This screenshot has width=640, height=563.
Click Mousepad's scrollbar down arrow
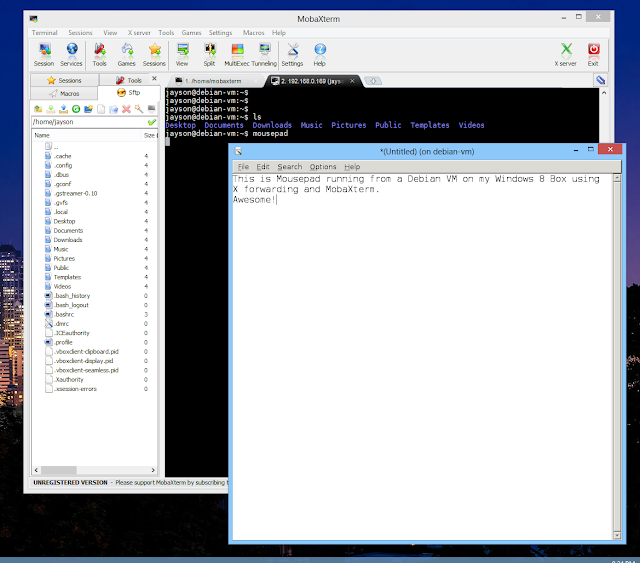pyautogui.click(x=617, y=535)
